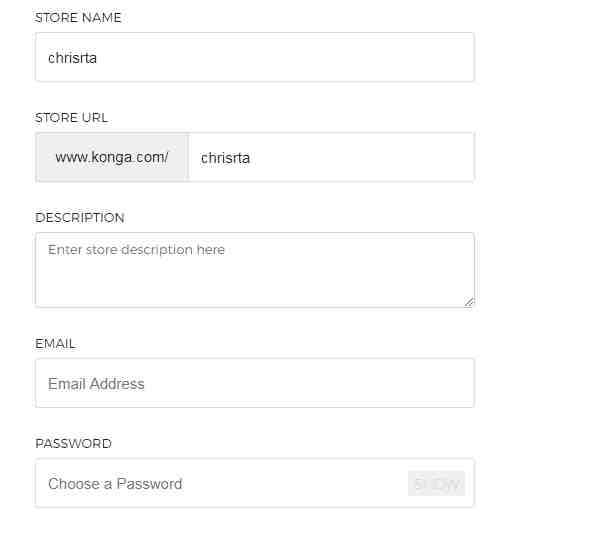
Task: Click the 'Choose a Password' placeholder text
Action: pos(115,484)
